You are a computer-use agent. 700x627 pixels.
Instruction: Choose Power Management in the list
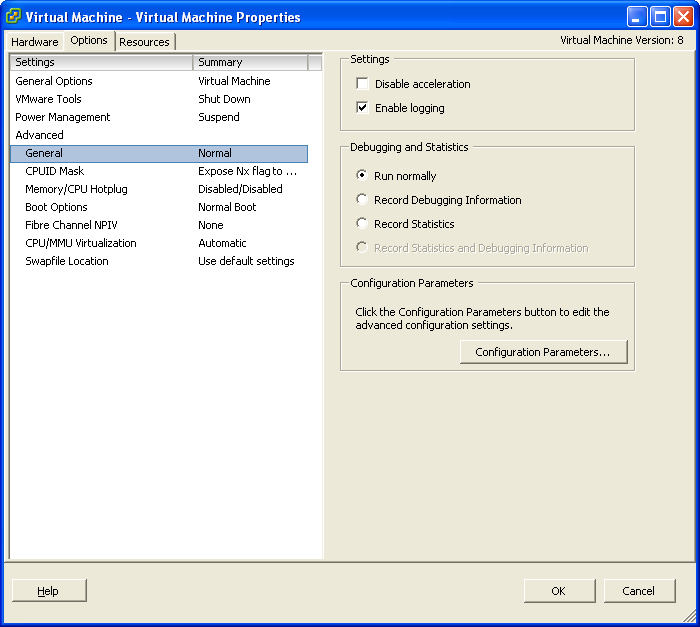pos(62,117)
